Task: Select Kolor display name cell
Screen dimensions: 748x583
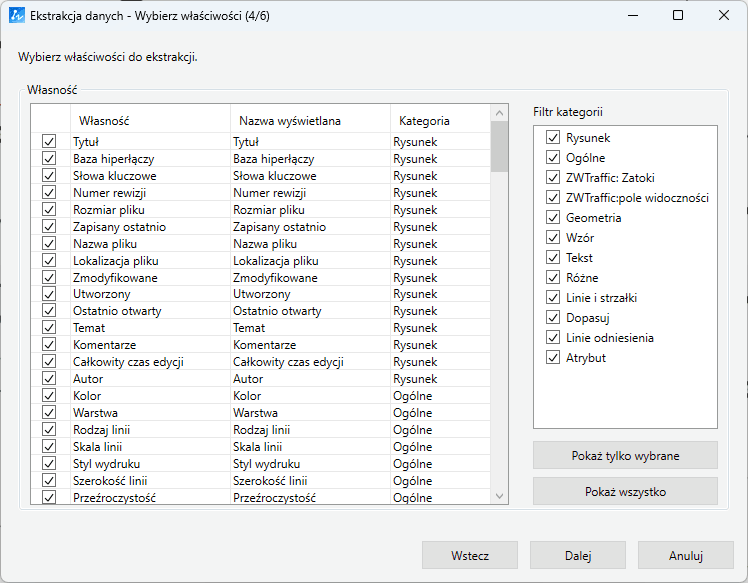Action: 310,396
